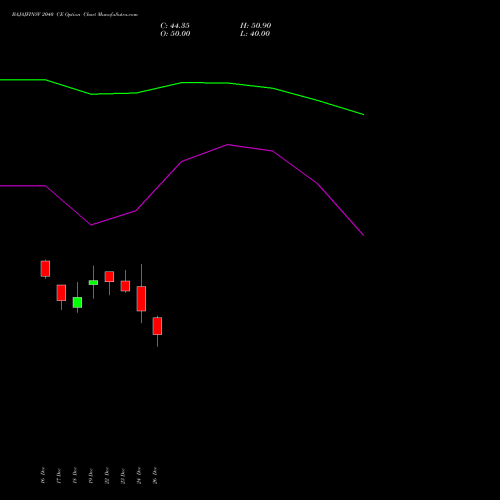Select the red candlestick above 16 Dec
Screen dimensions: 500x500
pyautogui.click(x=45, y=269)
